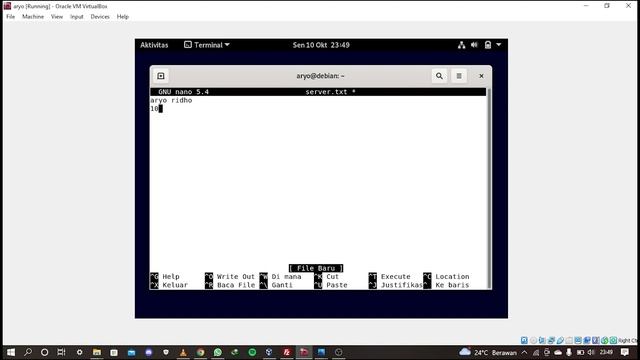The height and width of the screenshot is (360, 640).
Task: Click nano 'Keluar' shortcut label
Action: (x=175, y=285)
